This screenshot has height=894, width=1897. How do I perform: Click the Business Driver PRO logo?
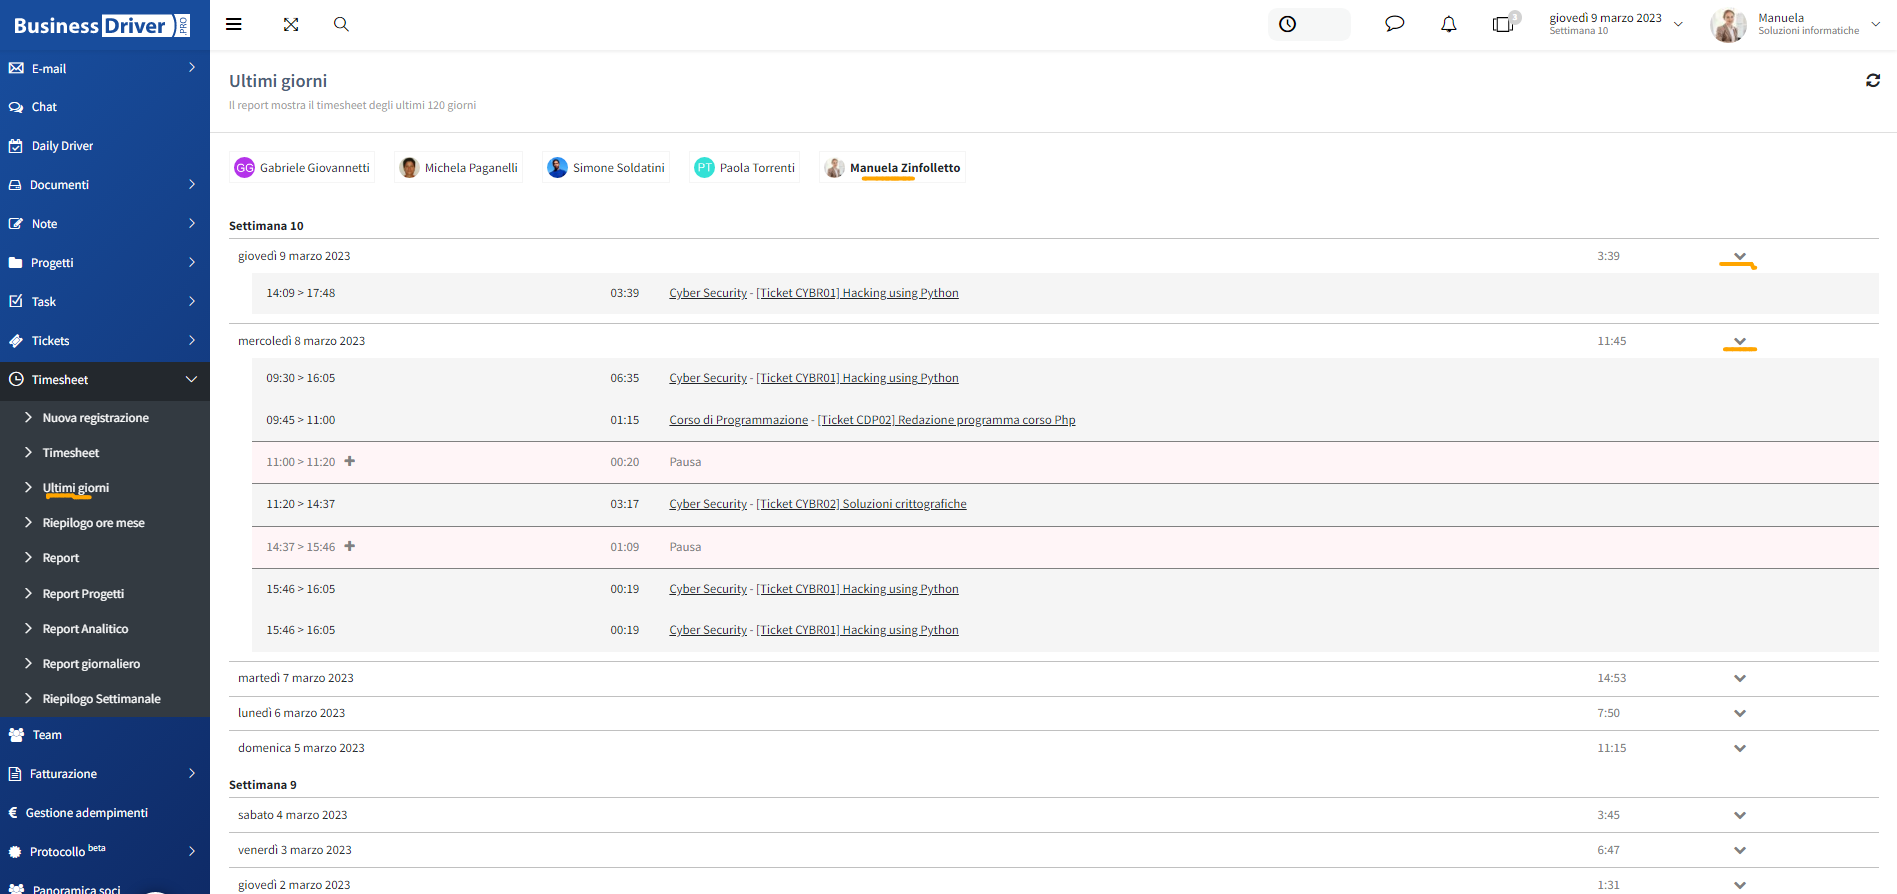pos(102,26)
